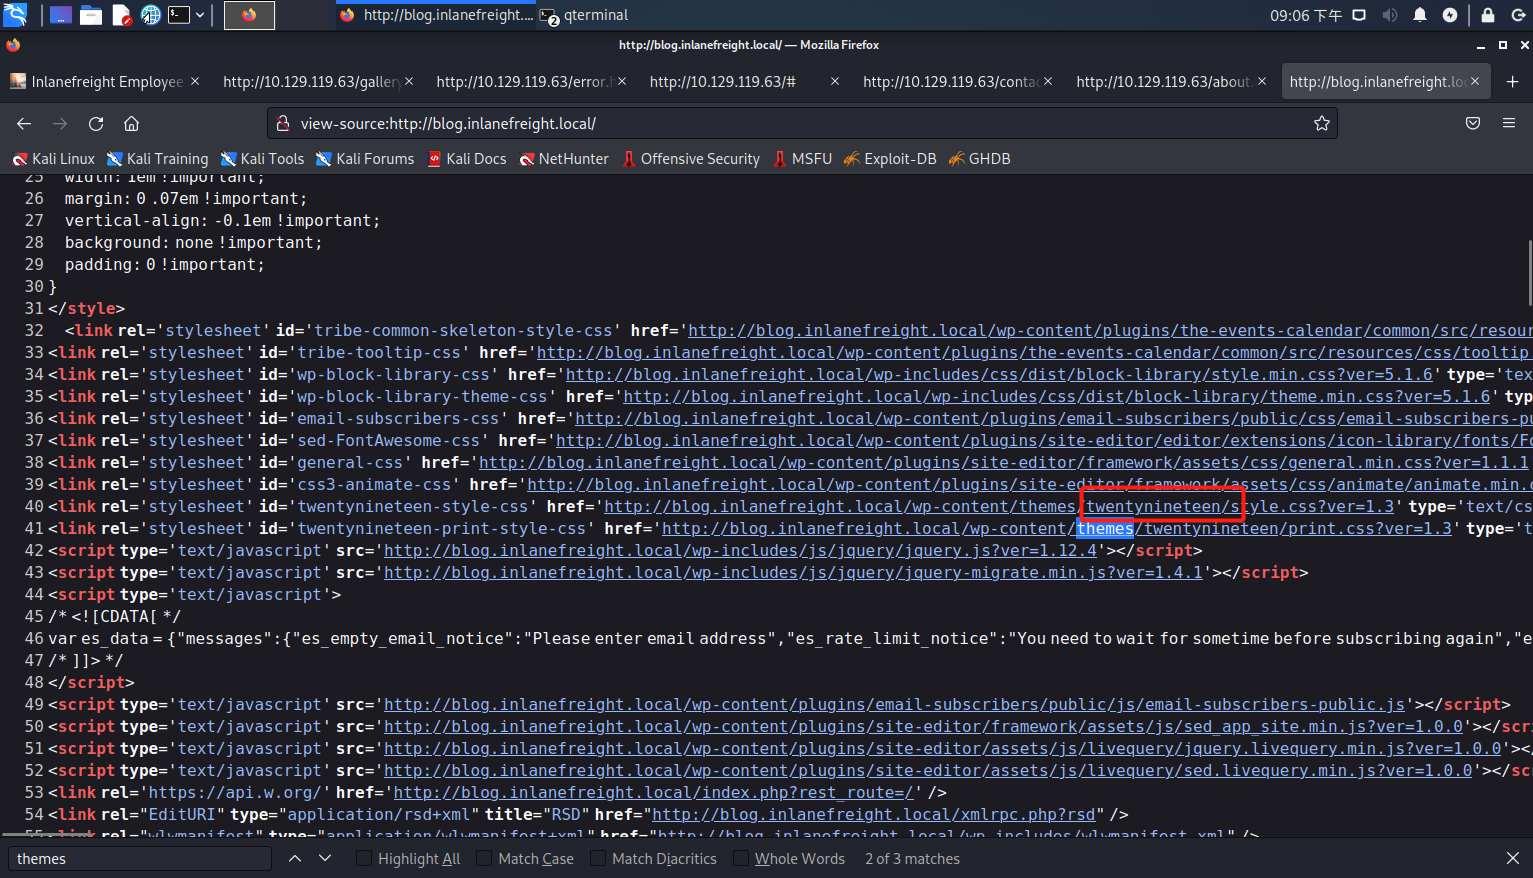The width and height of the screenshot is (1533, 878).
Task: Click the 09:06 panel clock
Action: (x=1306, y=15)
